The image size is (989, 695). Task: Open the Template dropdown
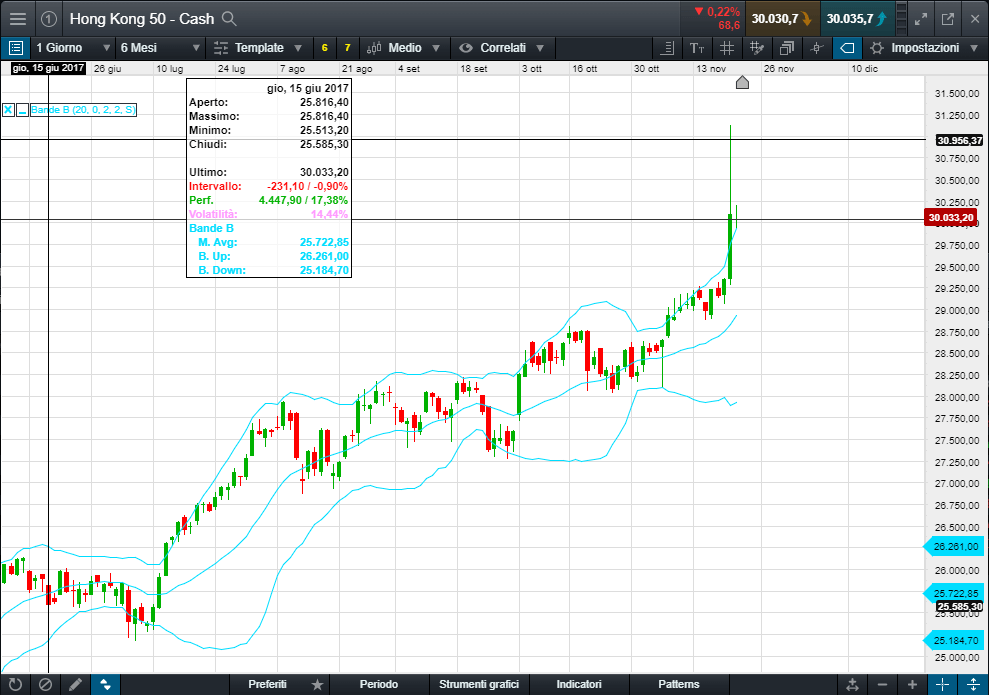click(x=257, y=48)
